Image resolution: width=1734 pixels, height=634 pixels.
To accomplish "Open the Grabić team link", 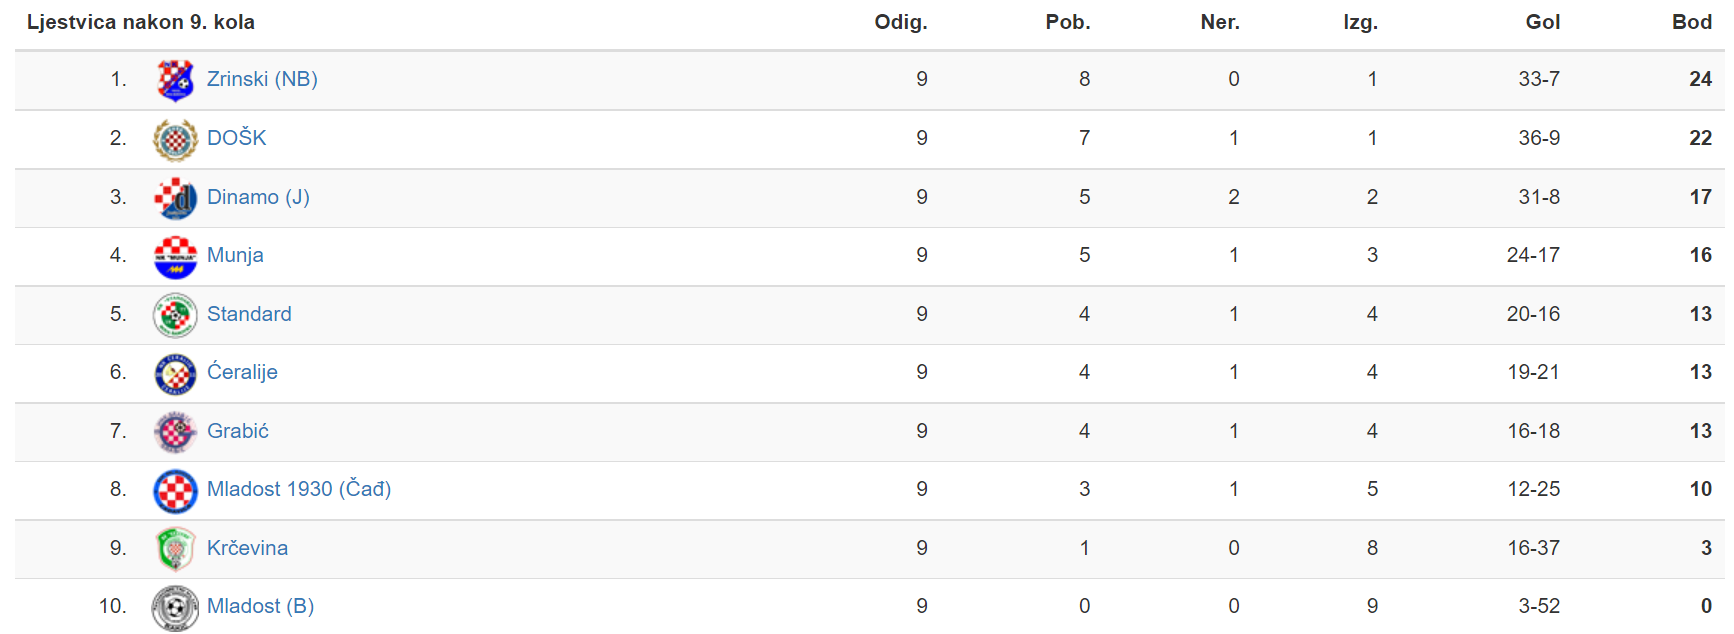I will point(238,431).
